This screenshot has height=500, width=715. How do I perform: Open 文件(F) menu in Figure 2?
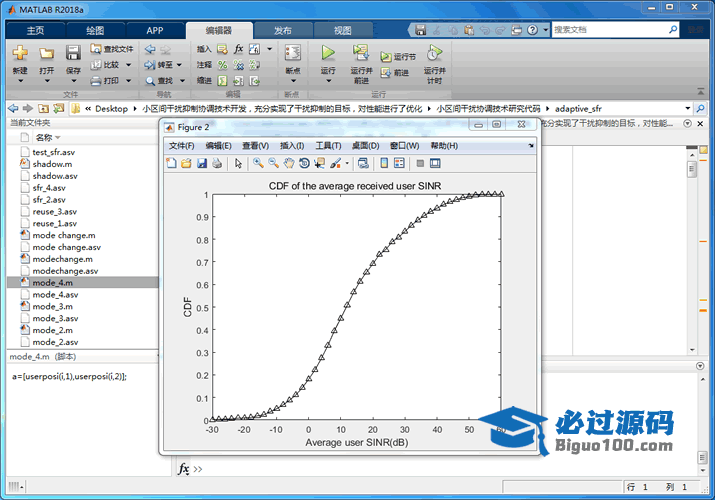point(181,145)
